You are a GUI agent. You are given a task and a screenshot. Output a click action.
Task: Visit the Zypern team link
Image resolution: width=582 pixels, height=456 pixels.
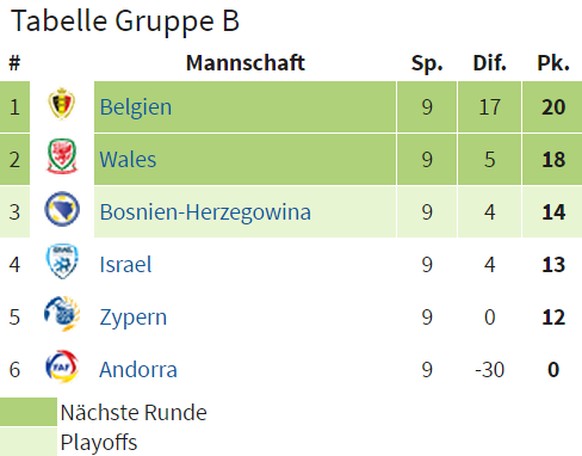133,317
